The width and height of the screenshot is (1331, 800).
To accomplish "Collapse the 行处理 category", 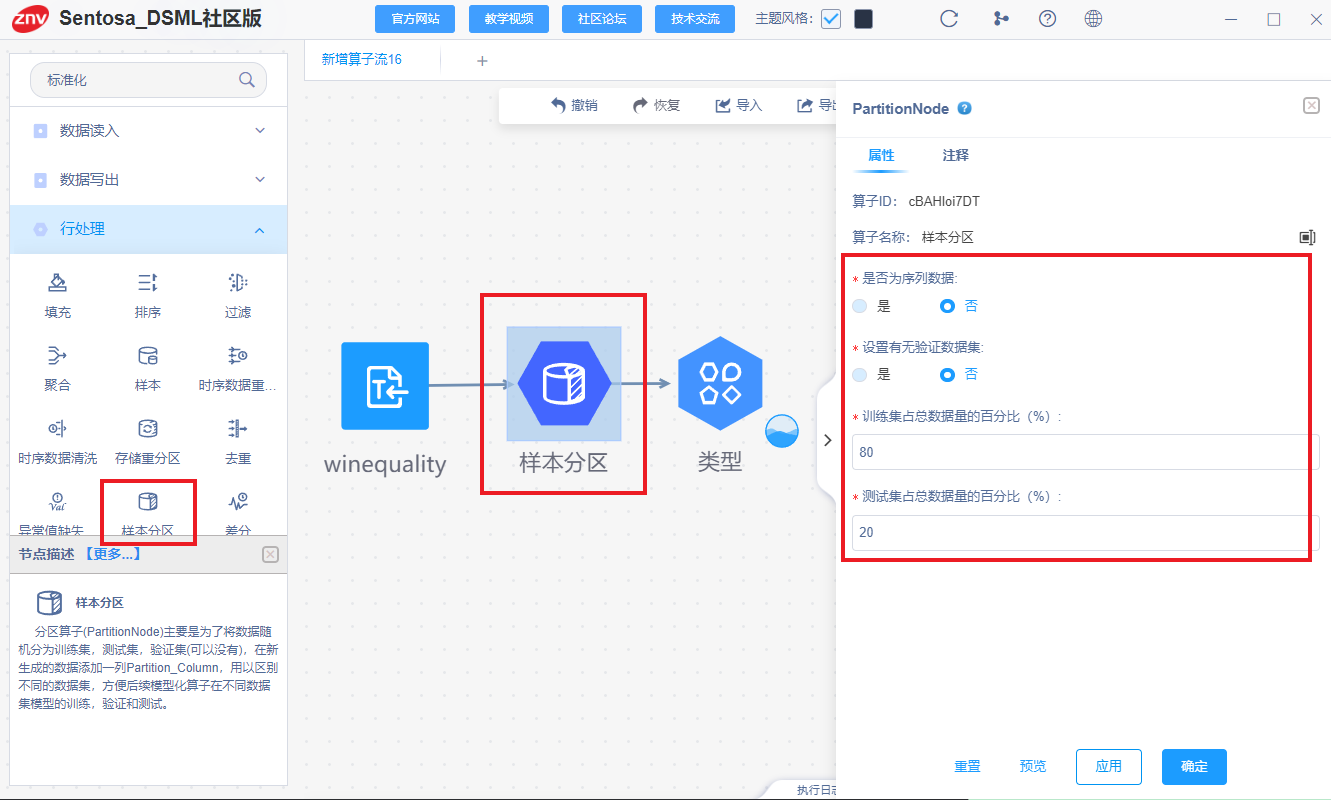I will (x=149, y=229).
